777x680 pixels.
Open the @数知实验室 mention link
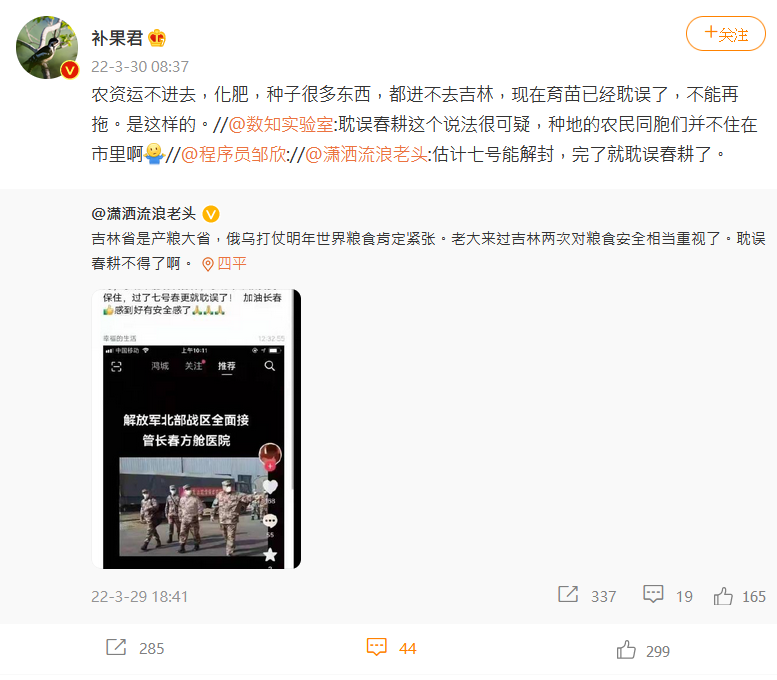point(281,124)
